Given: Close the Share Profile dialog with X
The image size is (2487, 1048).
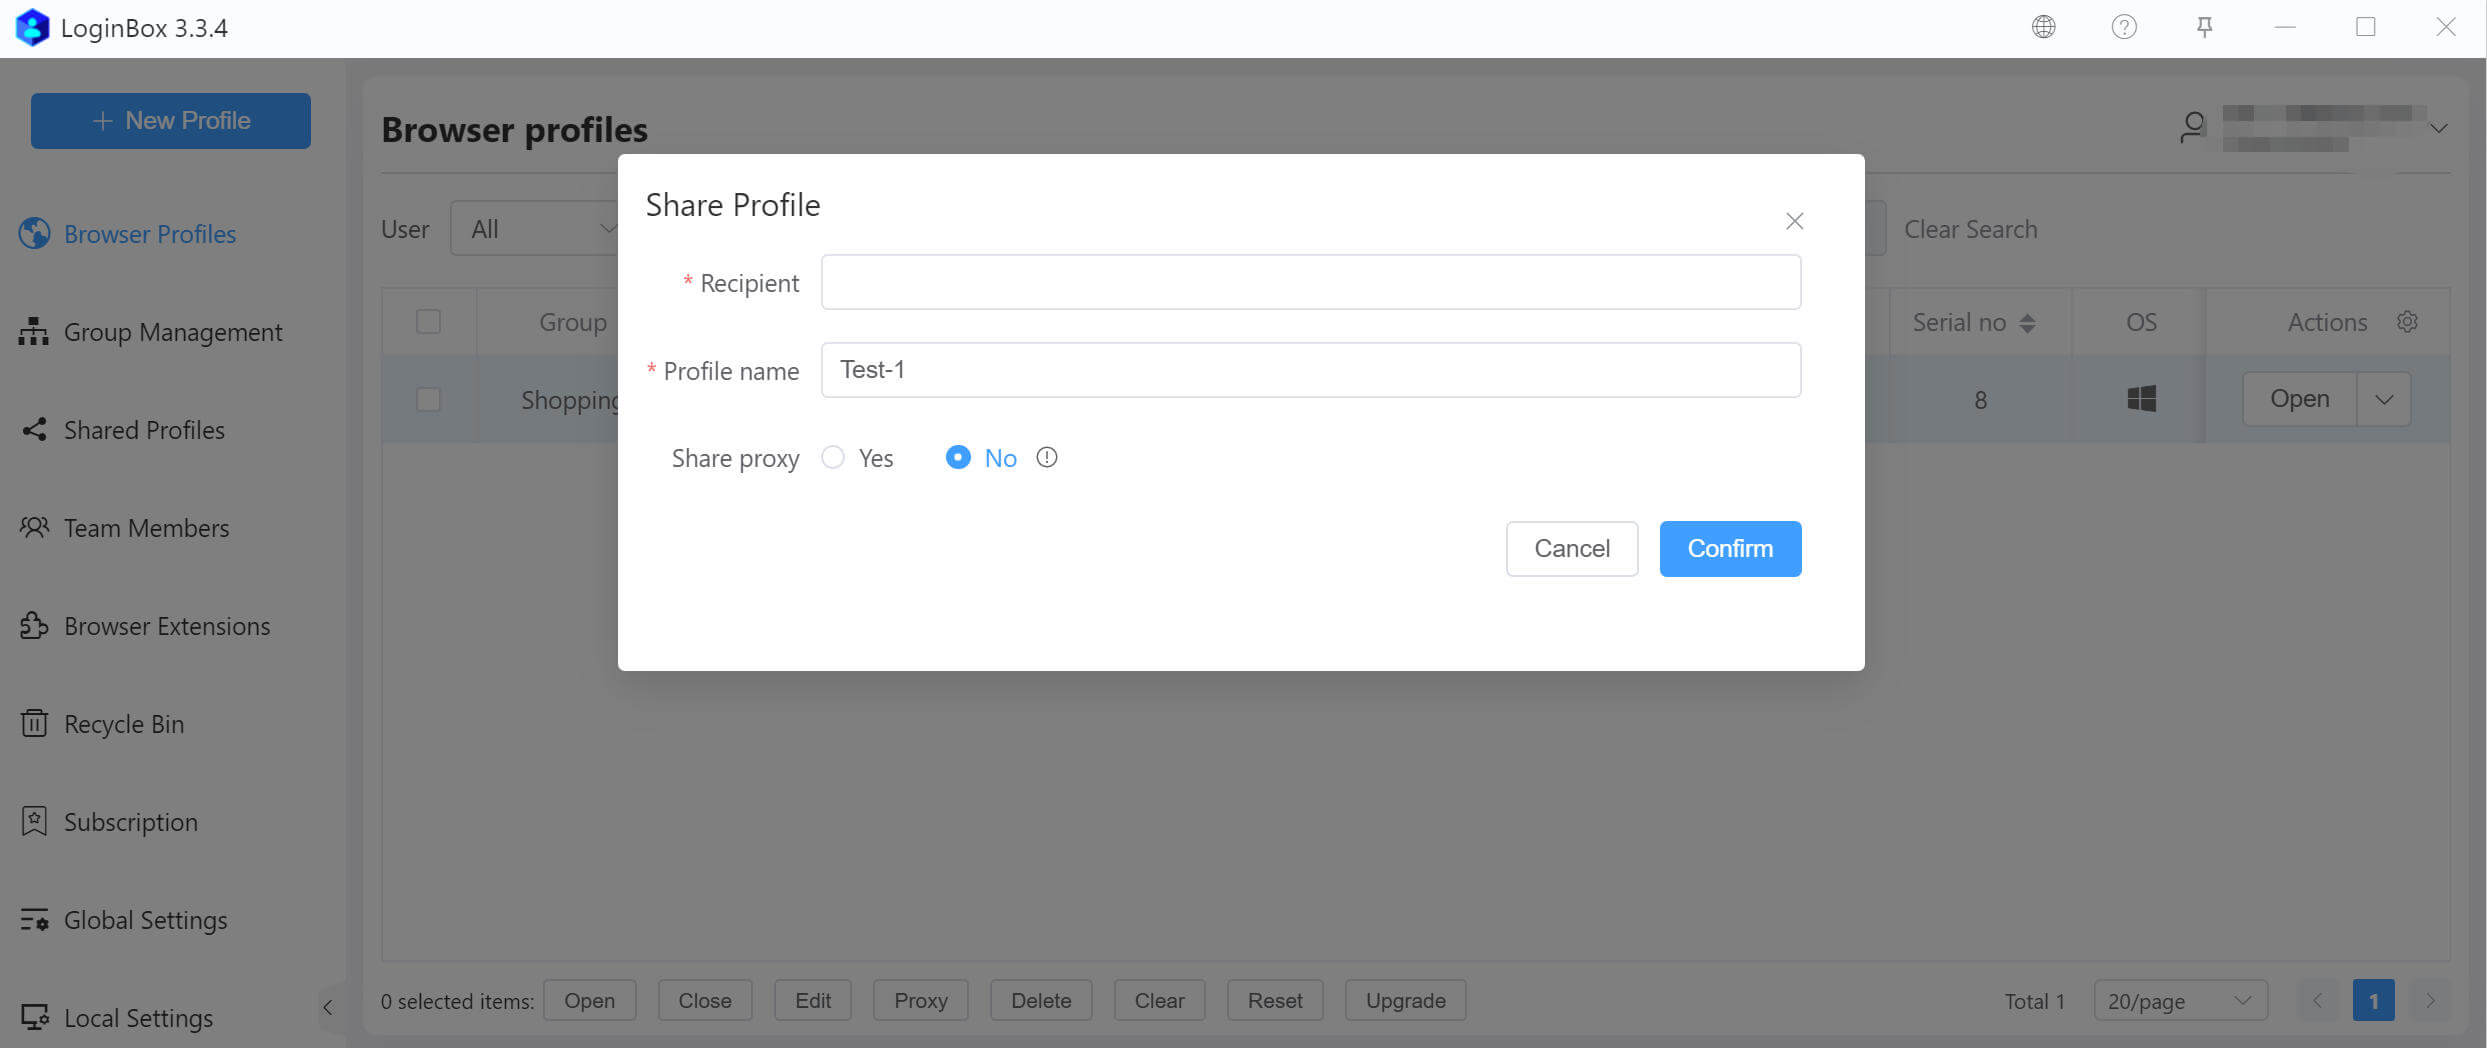Looking at the screenshot, I should pyautogui.click(x=1794, y=221).
